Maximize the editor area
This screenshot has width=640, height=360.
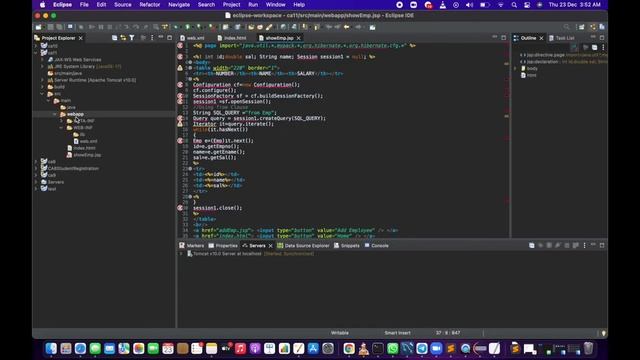(x=504, y=38)
